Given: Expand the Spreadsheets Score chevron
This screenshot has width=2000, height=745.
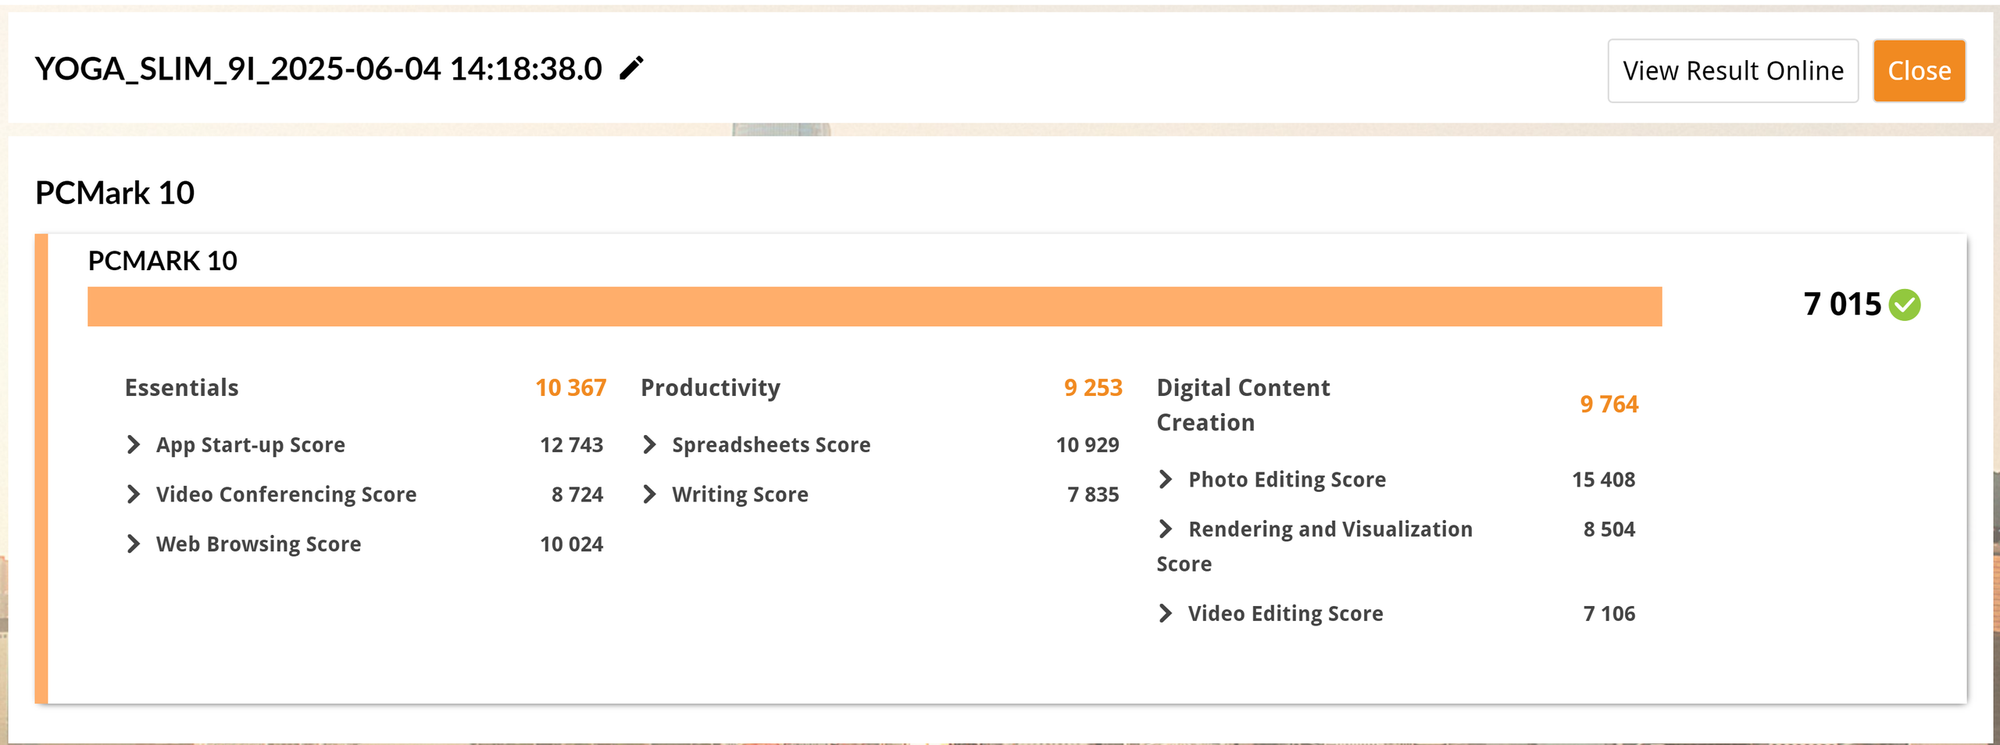Looking at the screenshot, I should (650, 444).
